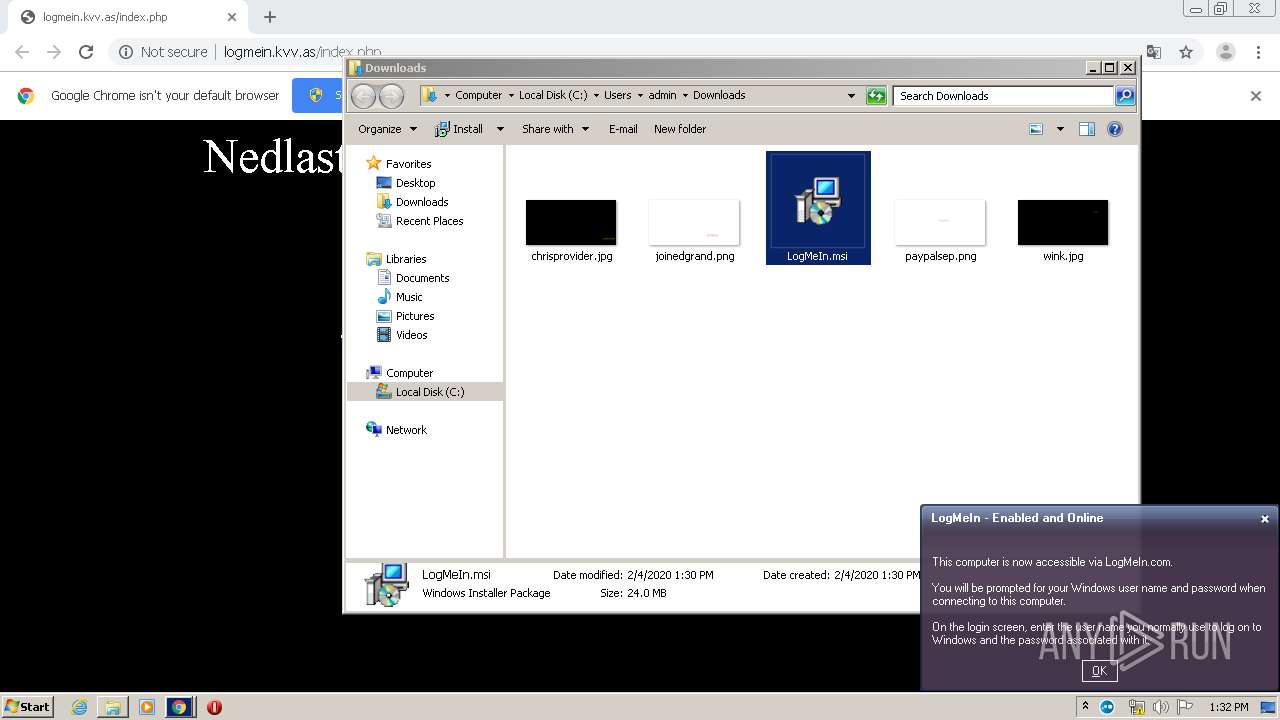Screen dimensions: 1280x720
Task: Click the Not secure site info icon
Action: pyautogui.click(x=126, y=52)
